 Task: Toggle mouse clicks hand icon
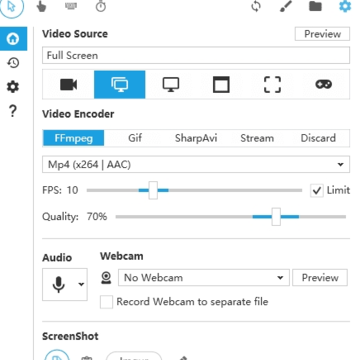pos(41,7)
